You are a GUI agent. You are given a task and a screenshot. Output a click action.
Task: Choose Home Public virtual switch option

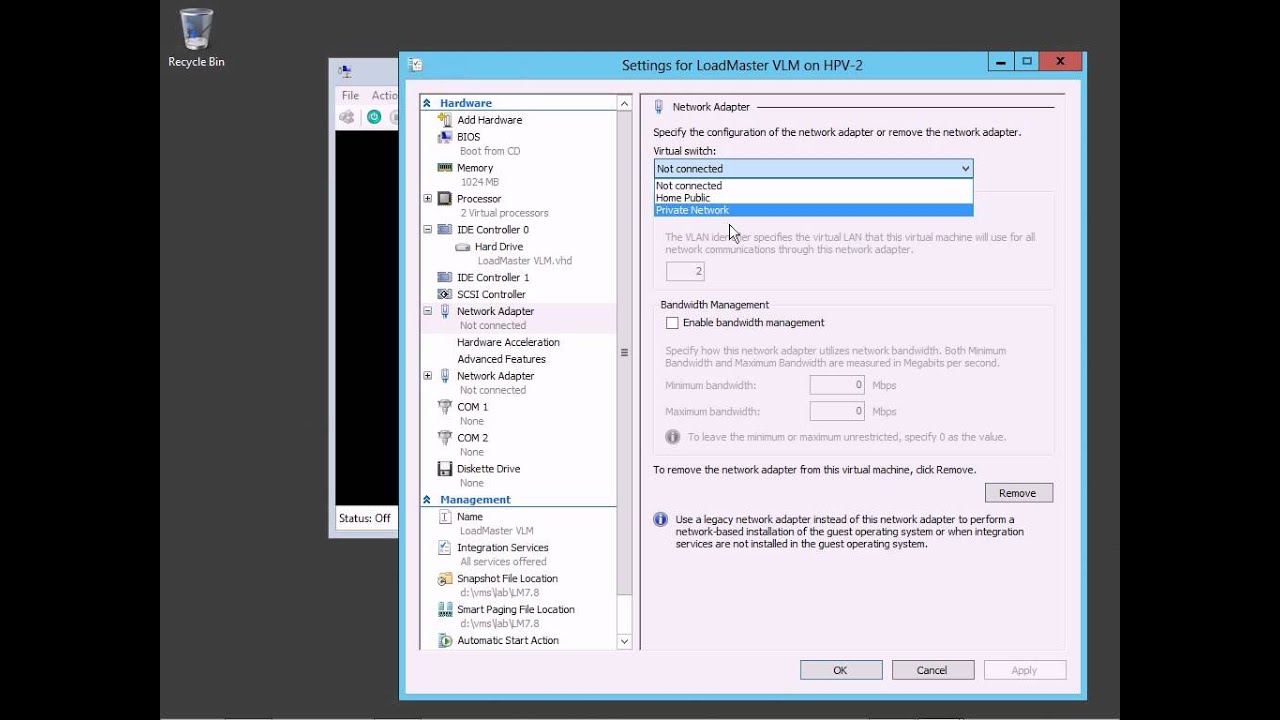(813, 198)
